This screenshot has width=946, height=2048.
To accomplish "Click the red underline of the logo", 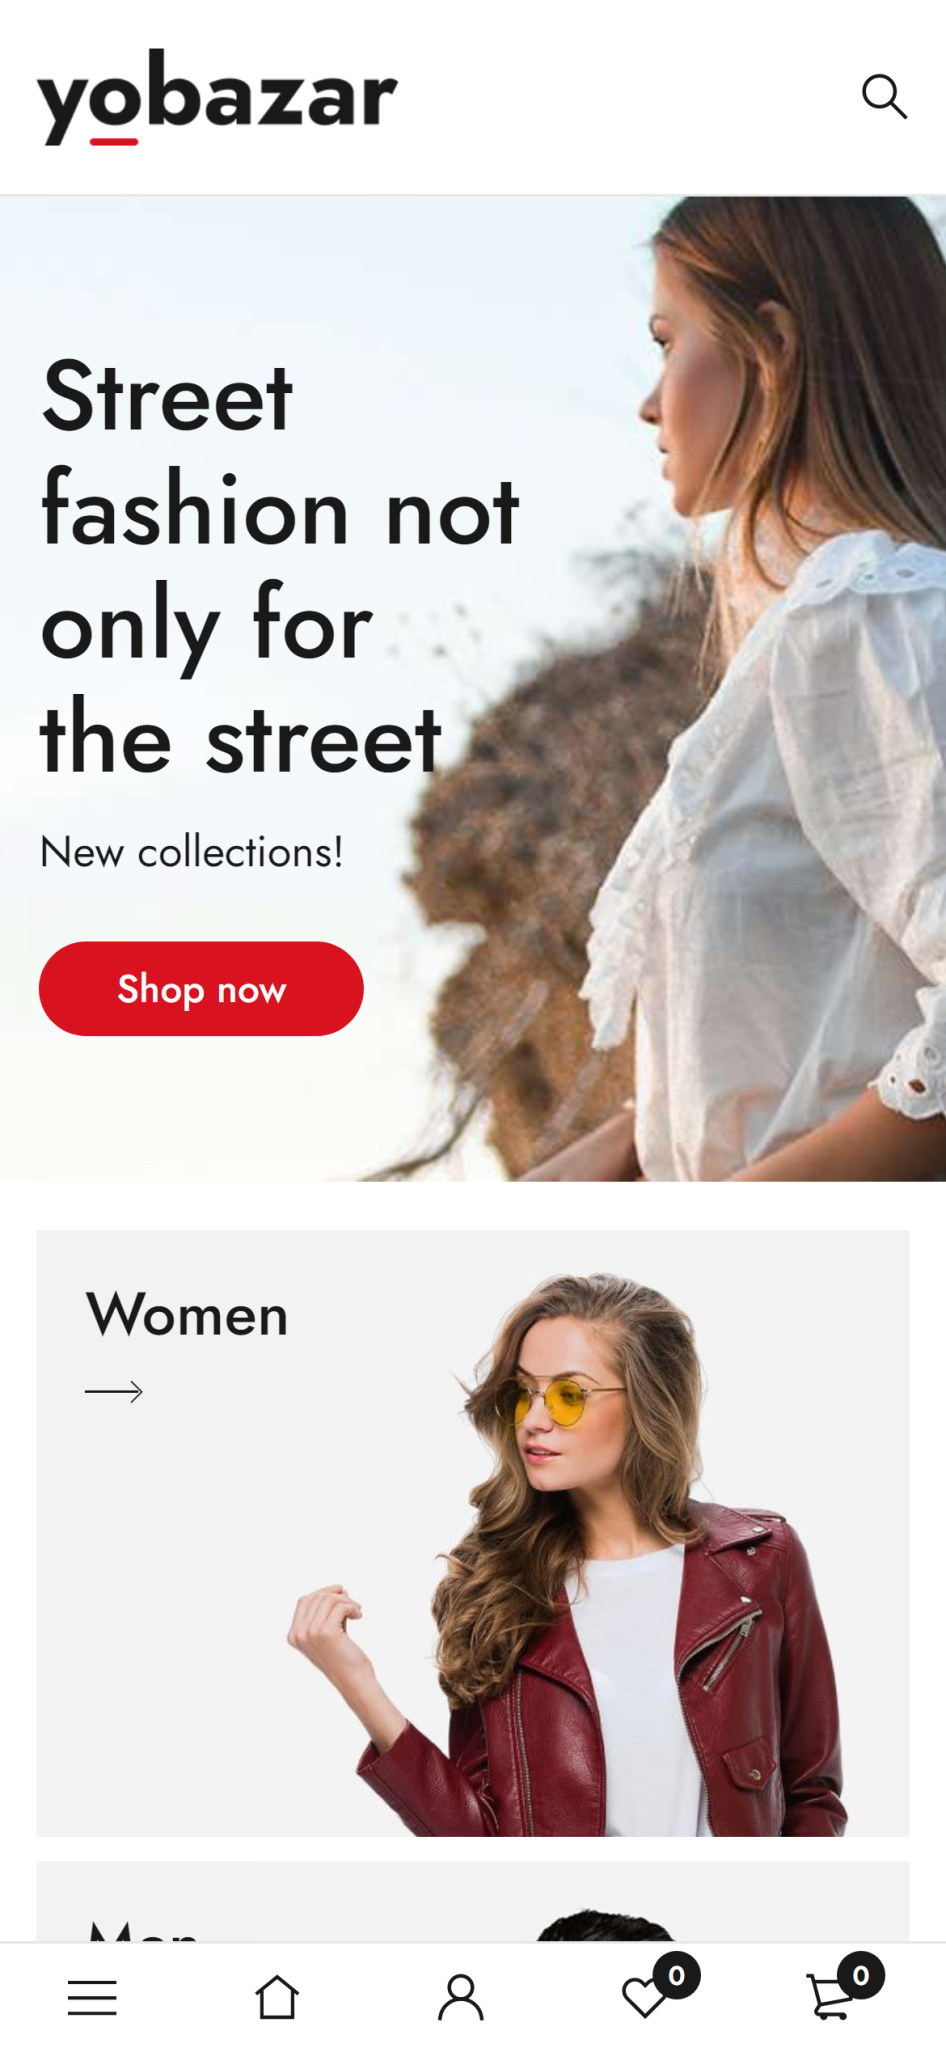I will coord(114,141).
